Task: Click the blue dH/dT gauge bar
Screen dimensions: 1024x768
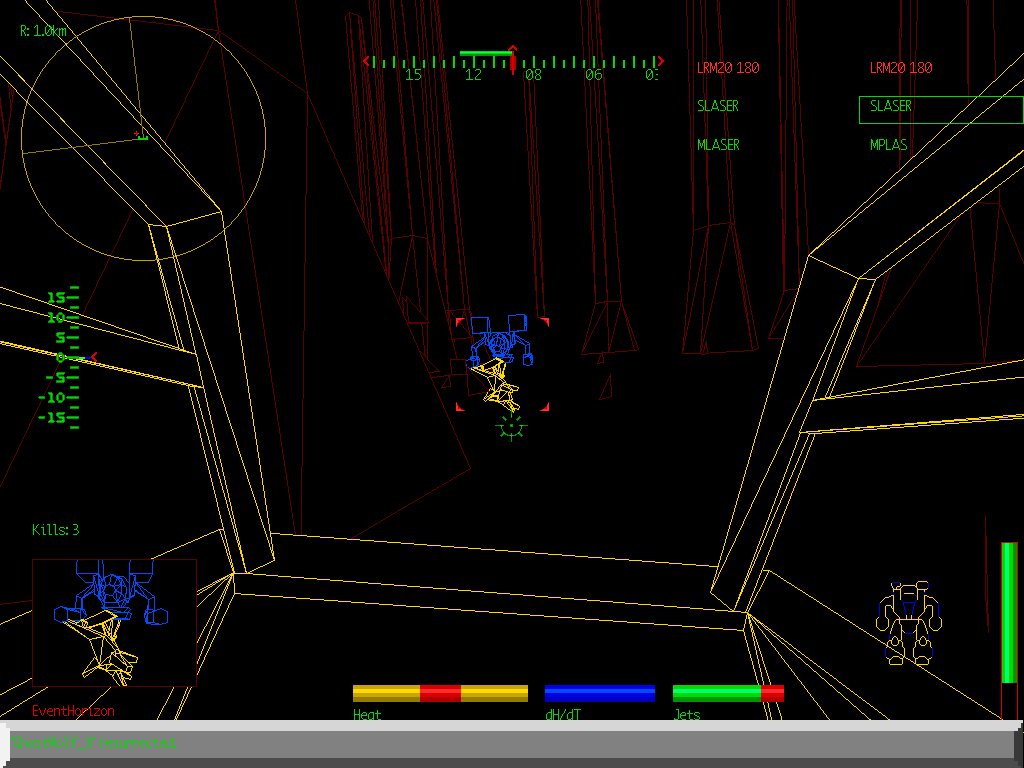Action: pyautogui.click(x=600, y=693)
